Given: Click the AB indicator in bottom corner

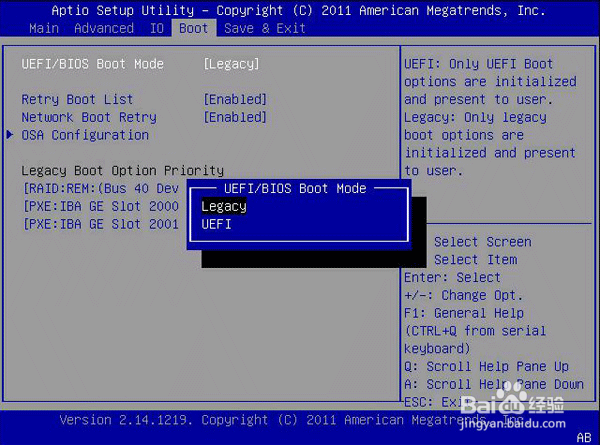Looking at the screenshot, I should 584,437.
